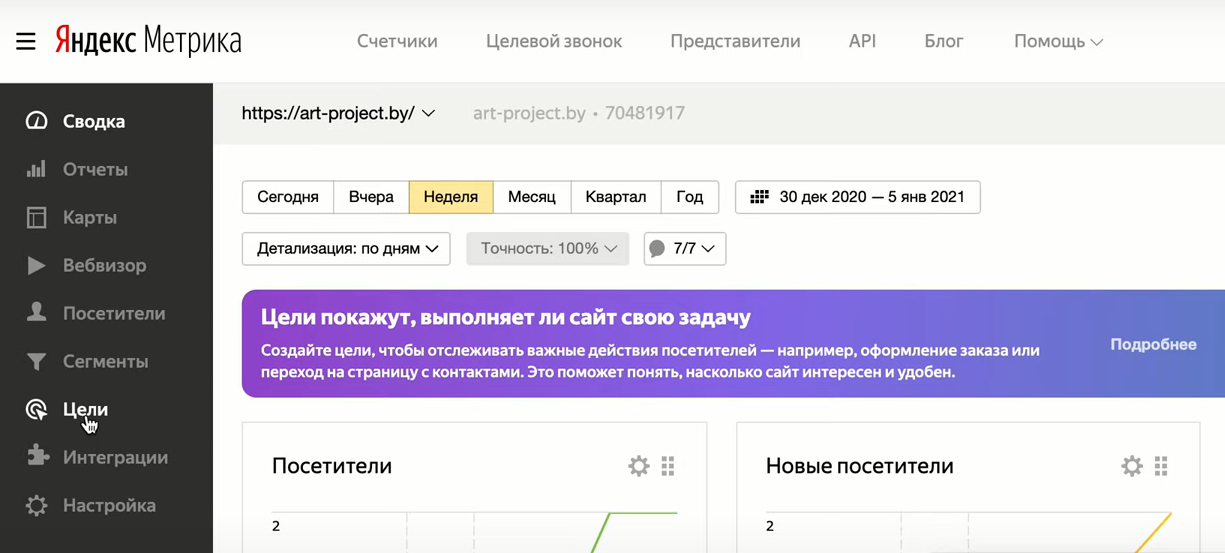
Task: Open the https://art-project.by/ counter dropdown
Action: pyautogui.click(x=338, y=113)
